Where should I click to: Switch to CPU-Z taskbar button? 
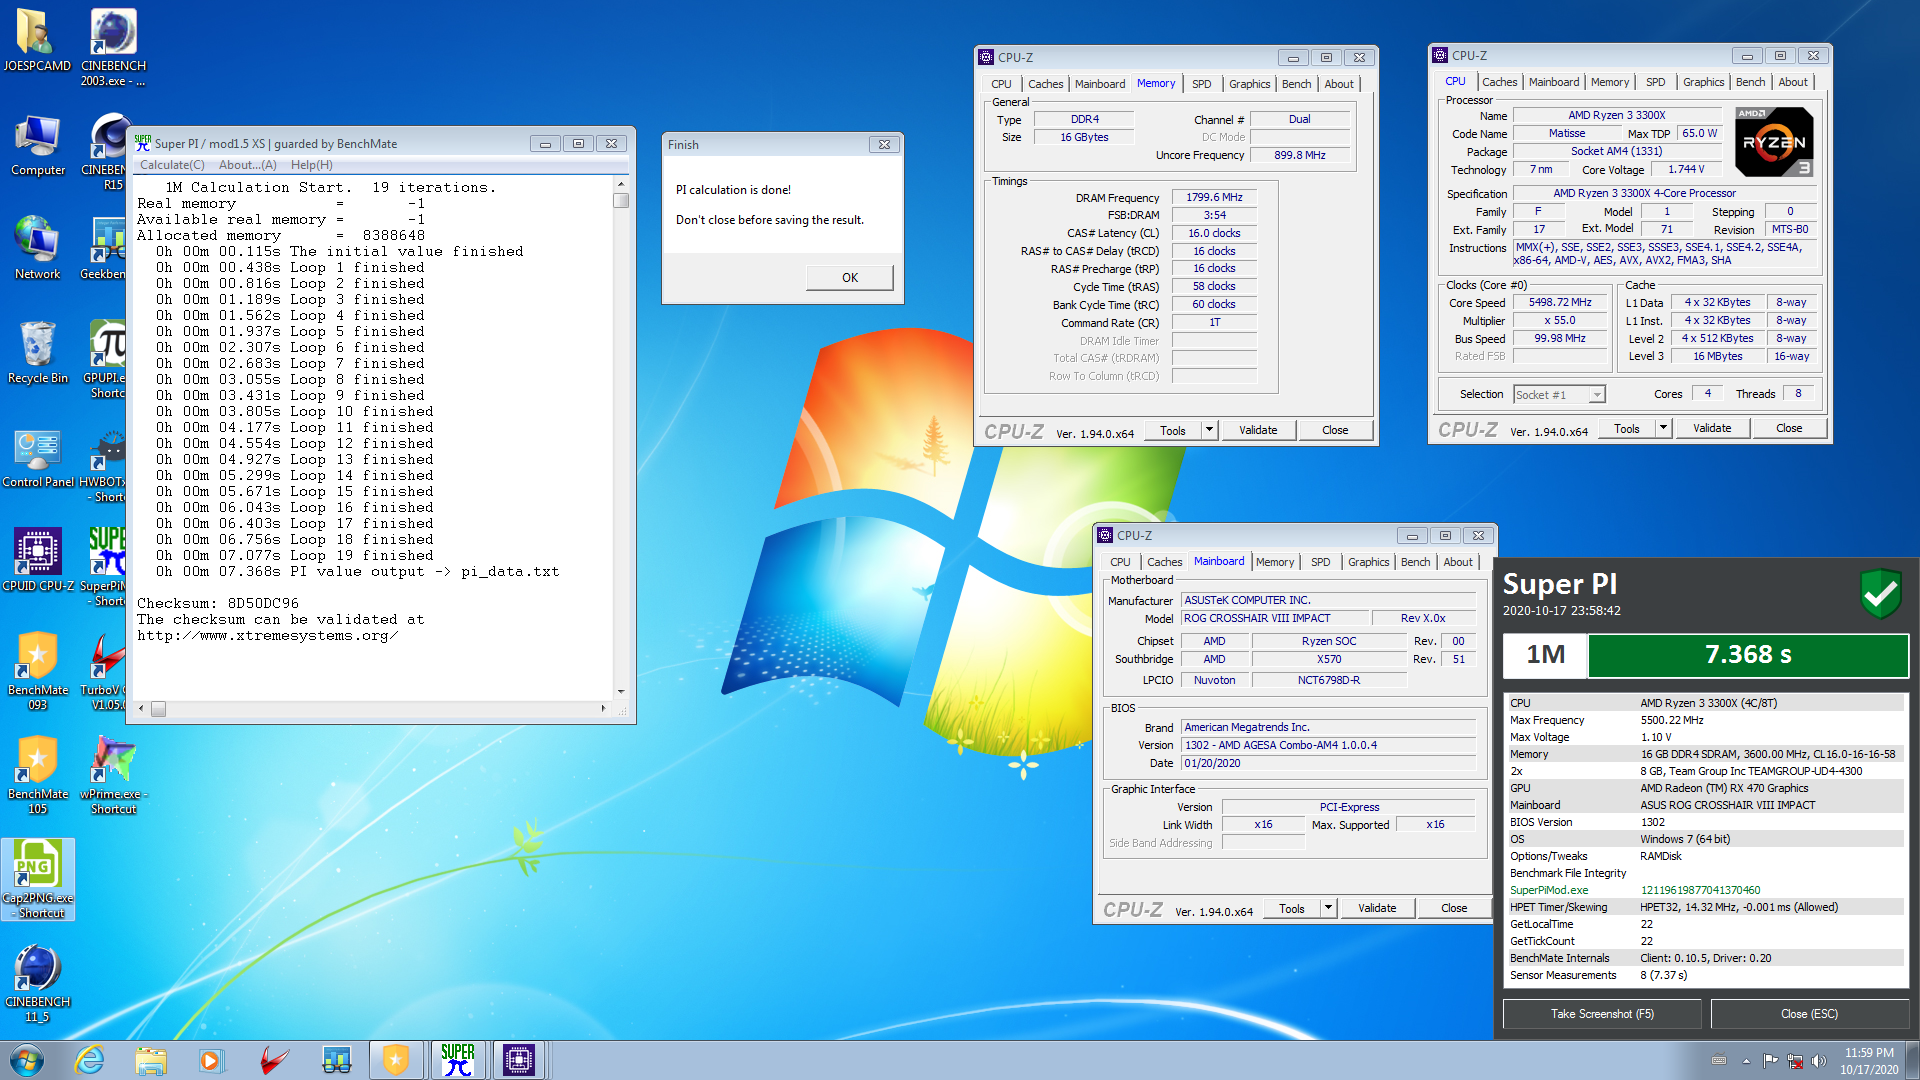519,1060
